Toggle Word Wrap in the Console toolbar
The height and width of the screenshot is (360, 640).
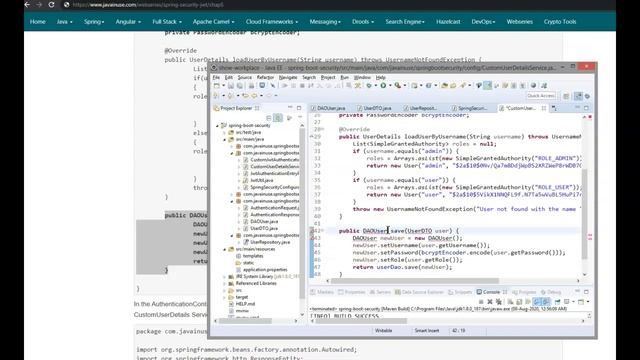point(527,302)
